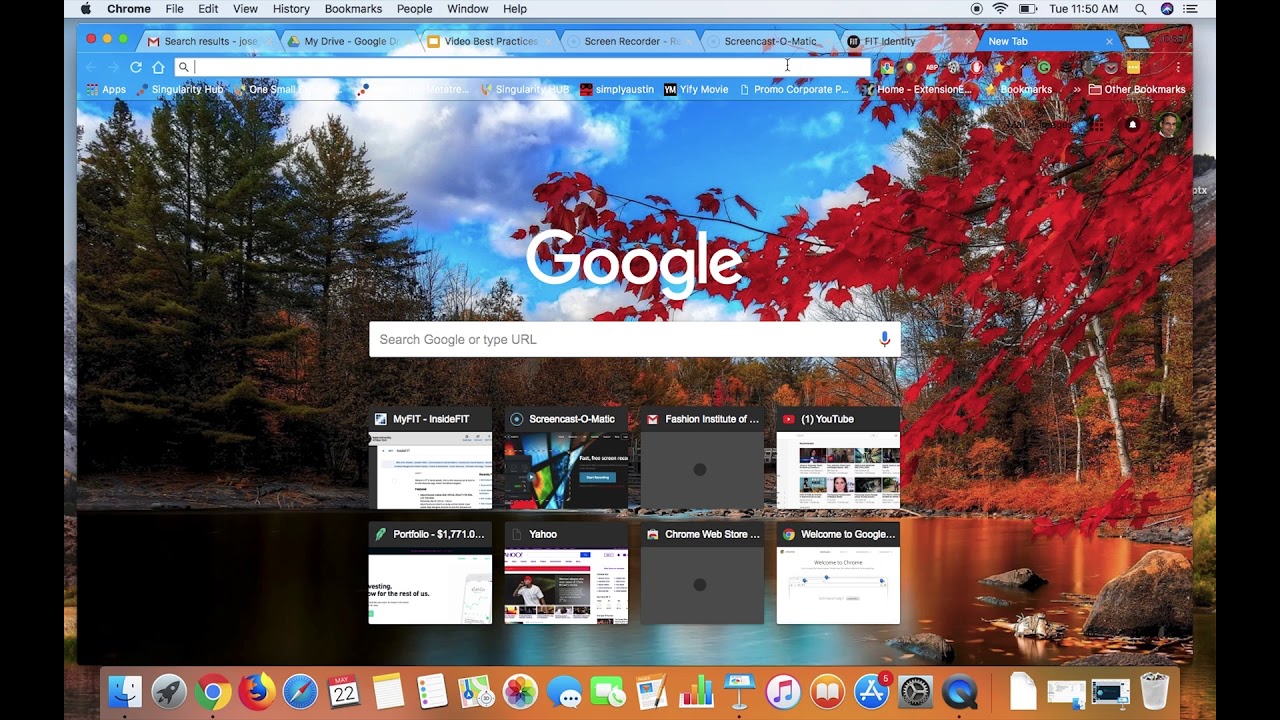Open Google notifications bell icon
This screenshot has width=1280, height=720.
[1132, 125]
